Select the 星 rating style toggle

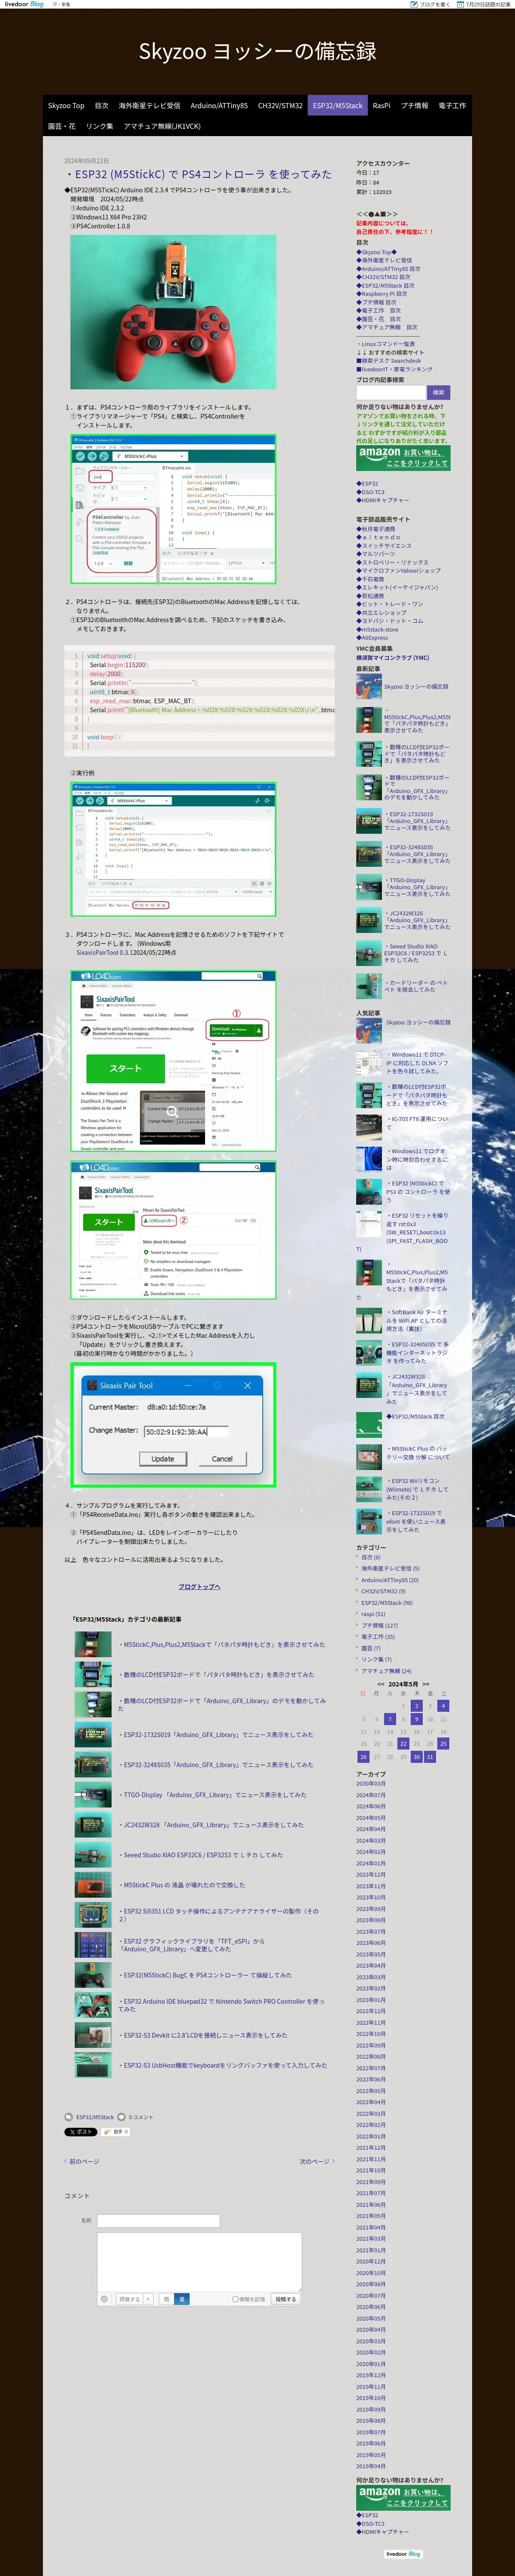tap(182, 2299)
